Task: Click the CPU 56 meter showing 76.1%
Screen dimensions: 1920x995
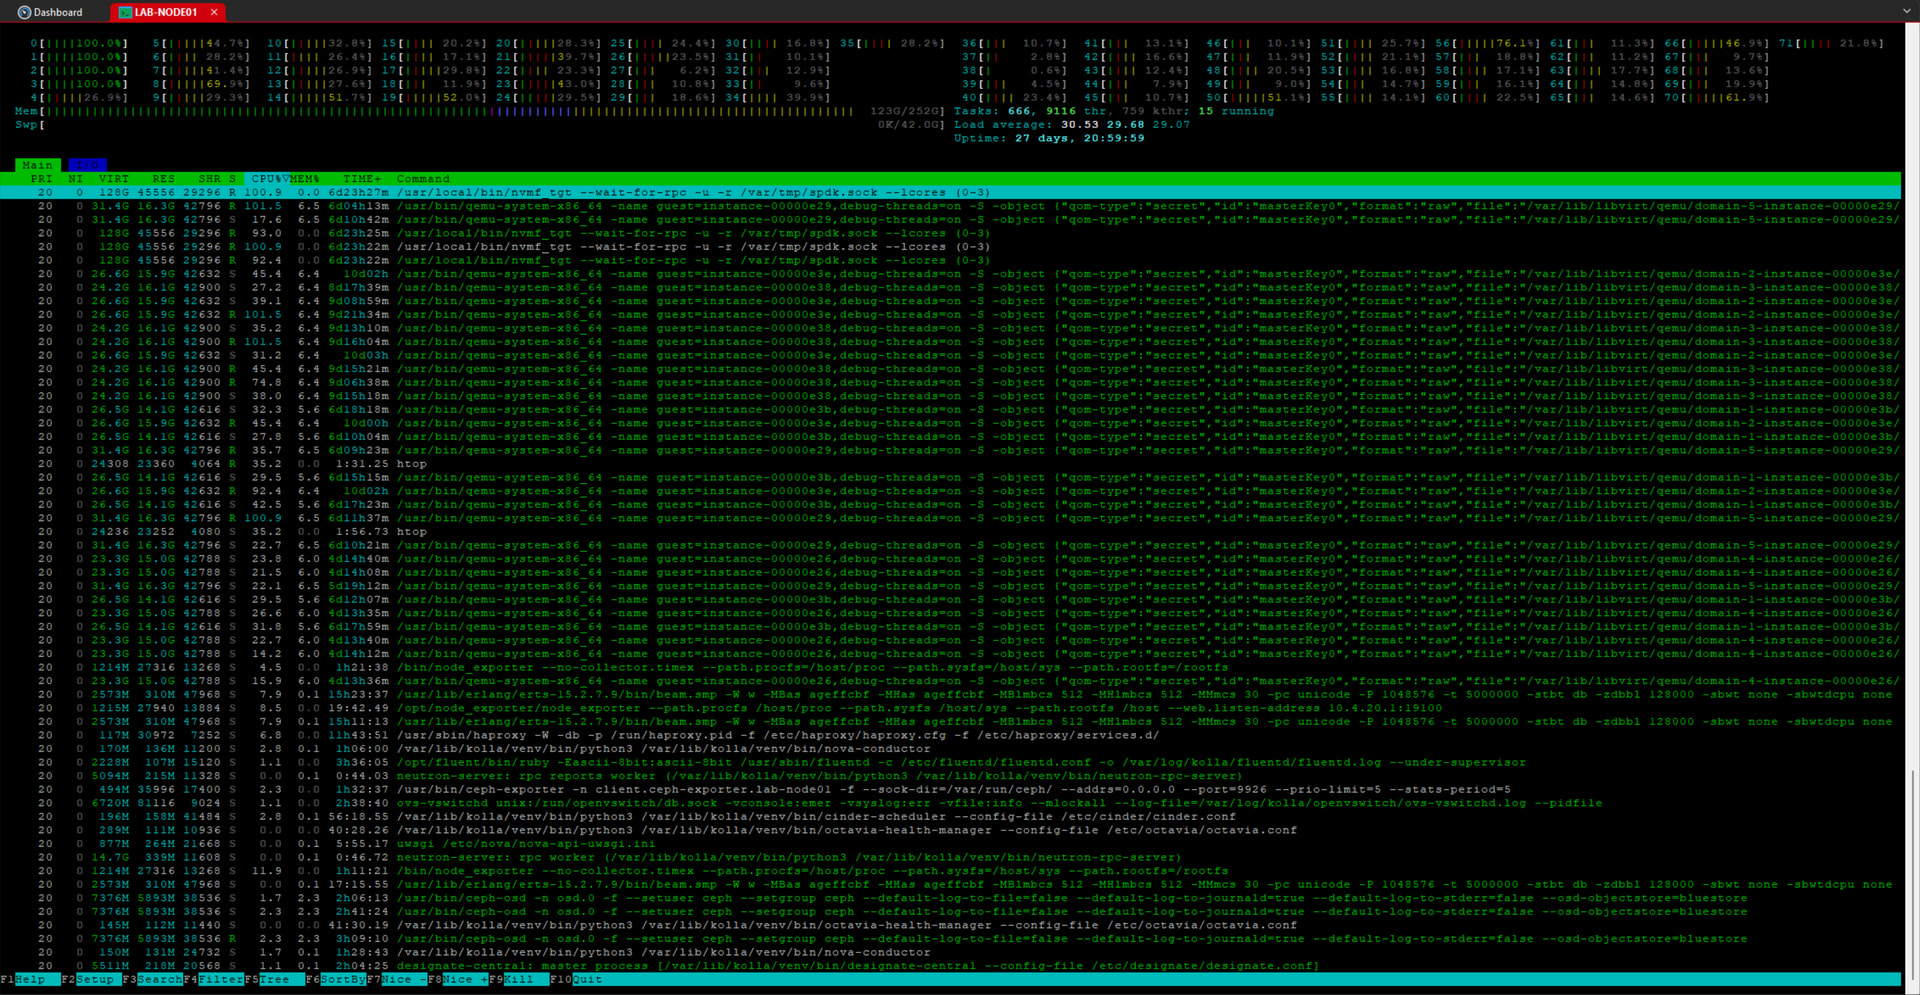Action: tap(1487, 44)
